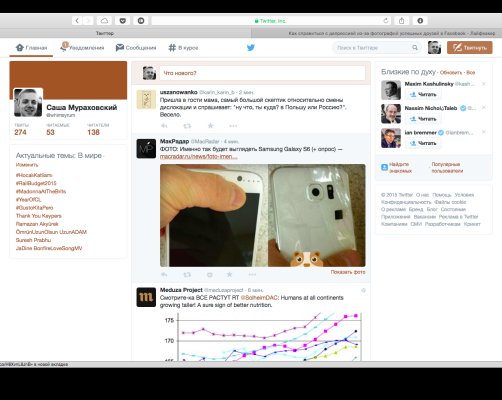Reload page with Safari refresh icon
The height and width of the screenshot is (400, 502).
click(x=386, y=21)
